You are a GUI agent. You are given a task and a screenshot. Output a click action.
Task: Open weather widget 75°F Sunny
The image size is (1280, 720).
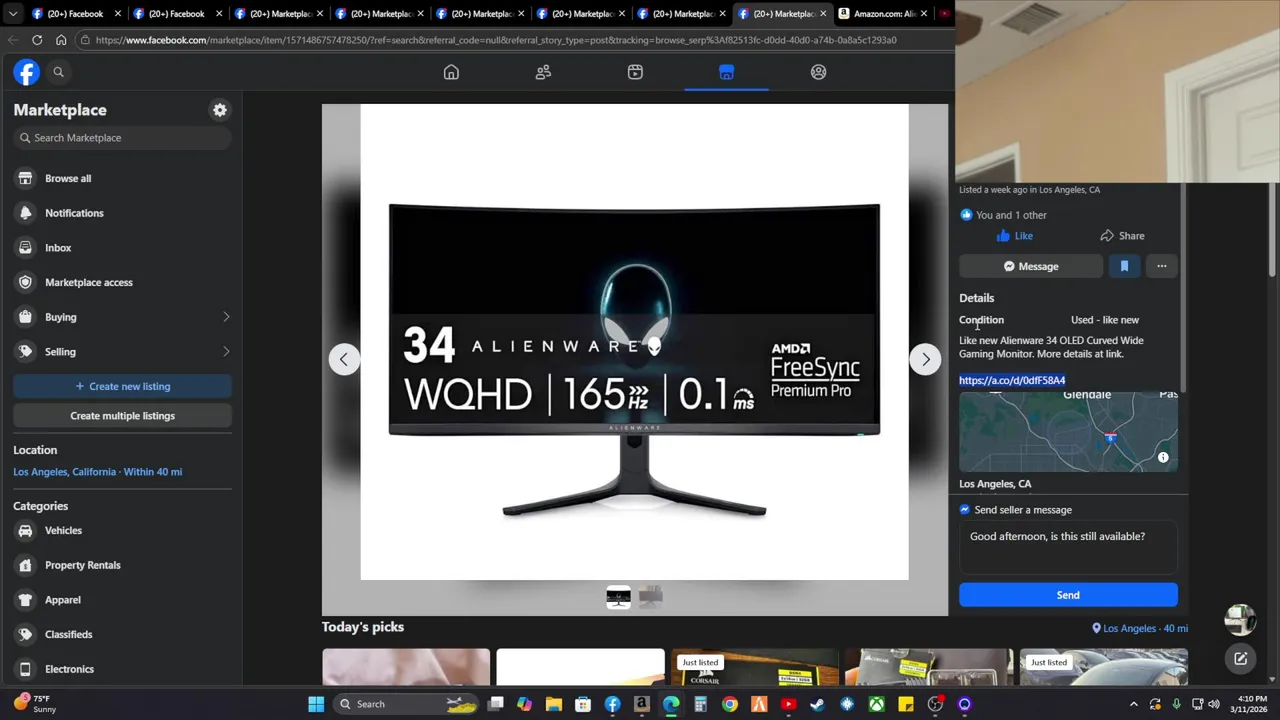[35, 704]
